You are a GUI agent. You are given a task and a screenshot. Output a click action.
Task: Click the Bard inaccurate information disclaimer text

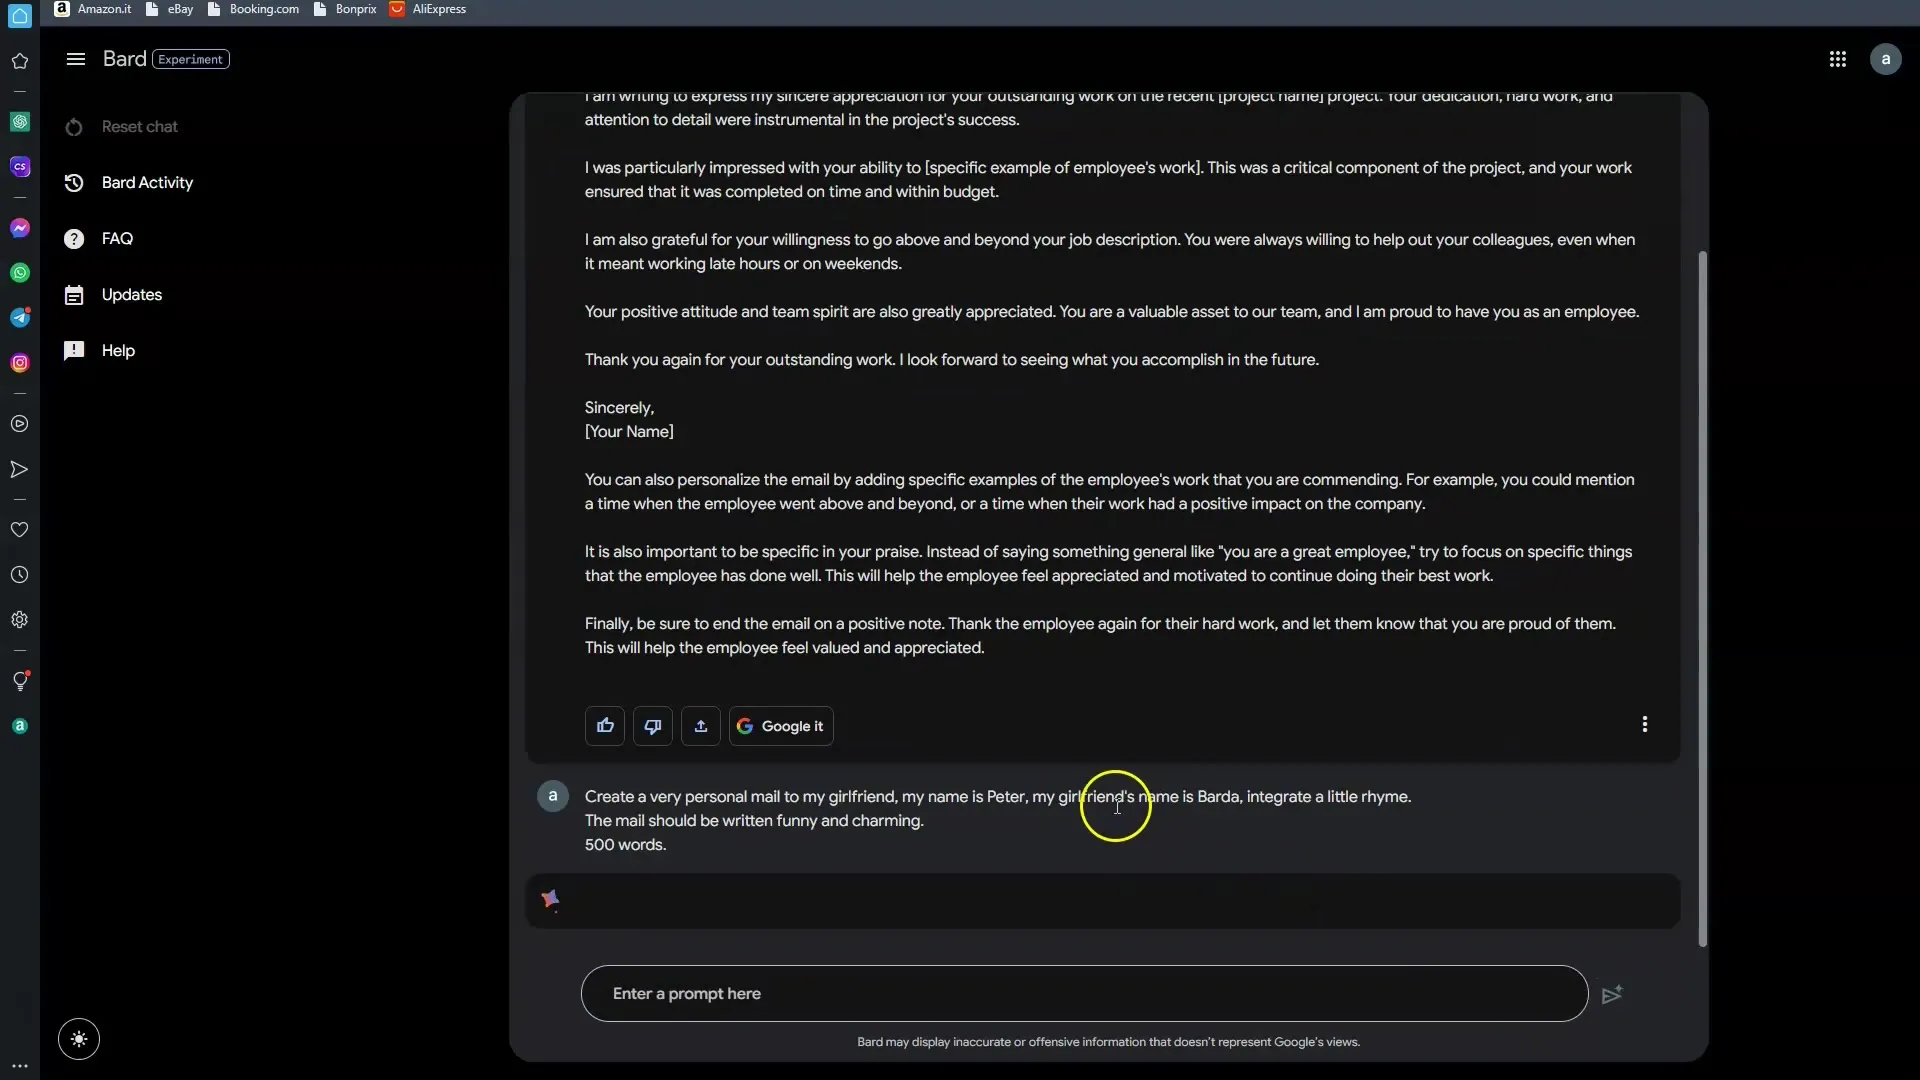tap(1108, 1042)
